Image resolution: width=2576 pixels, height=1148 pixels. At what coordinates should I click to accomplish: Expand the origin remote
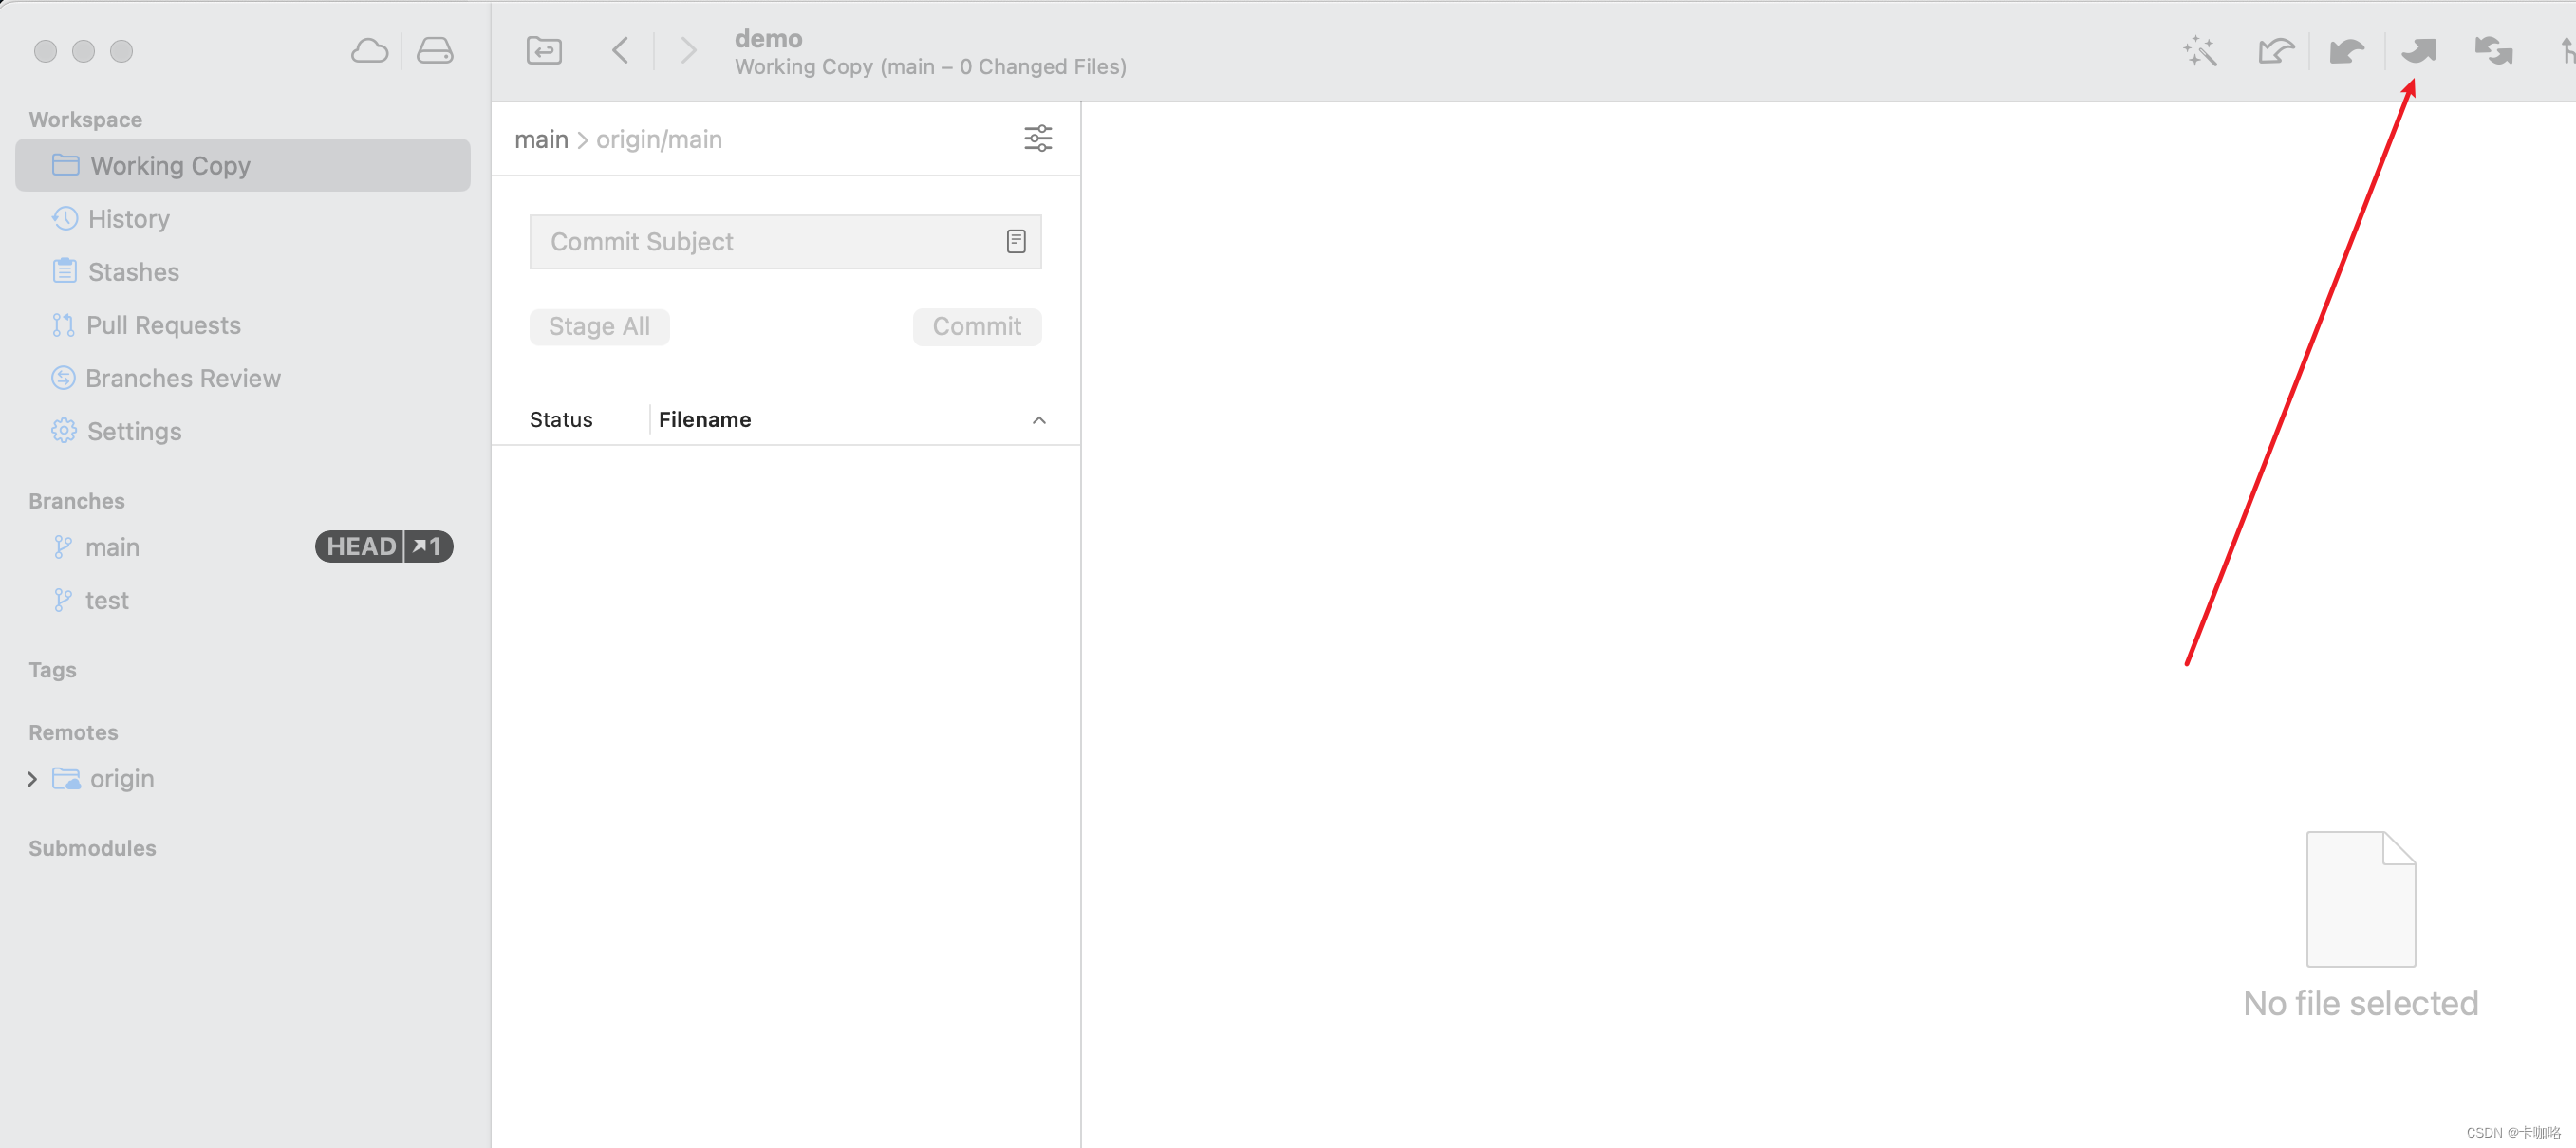coord(32,779)
